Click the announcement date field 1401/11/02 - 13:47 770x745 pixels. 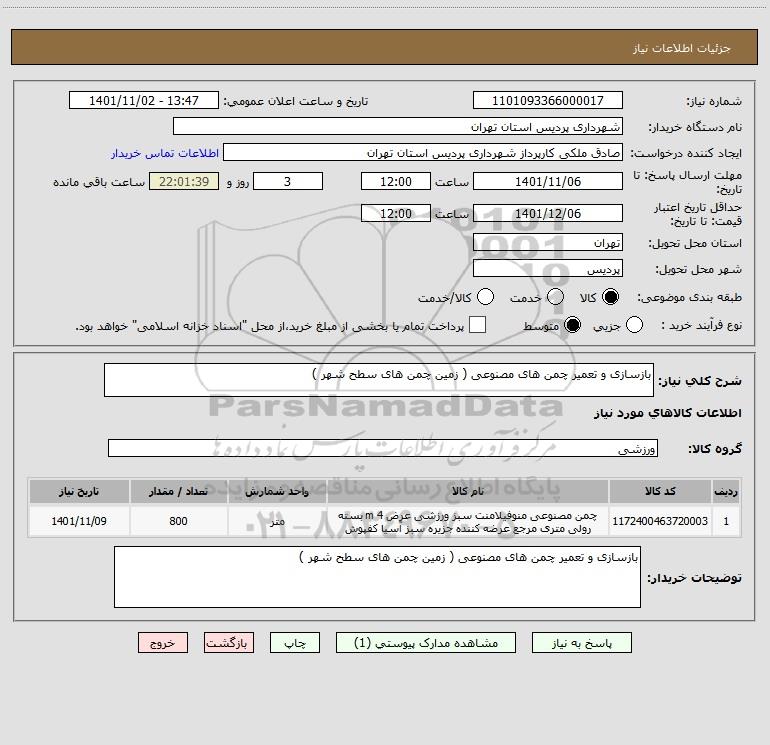pyautogui.click(x=144, y=101)
